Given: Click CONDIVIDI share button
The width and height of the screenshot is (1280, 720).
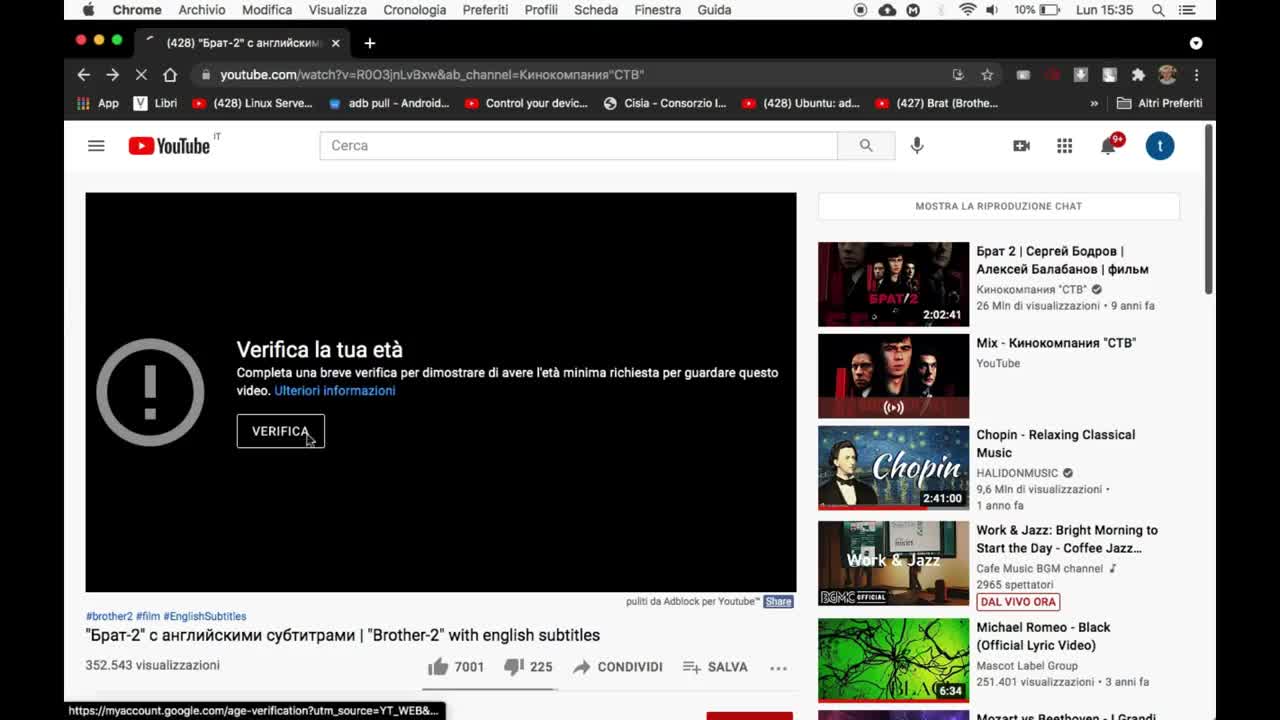Looking at the screenshot, I should point(618,667).
